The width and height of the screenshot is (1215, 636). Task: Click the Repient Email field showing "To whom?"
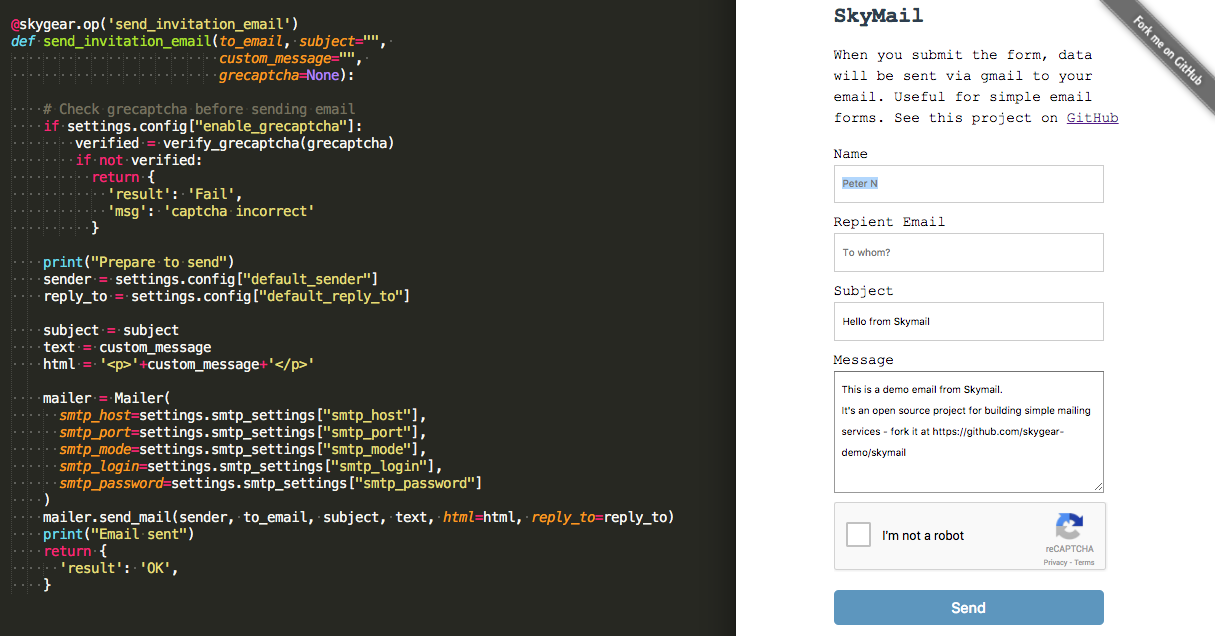967,252
